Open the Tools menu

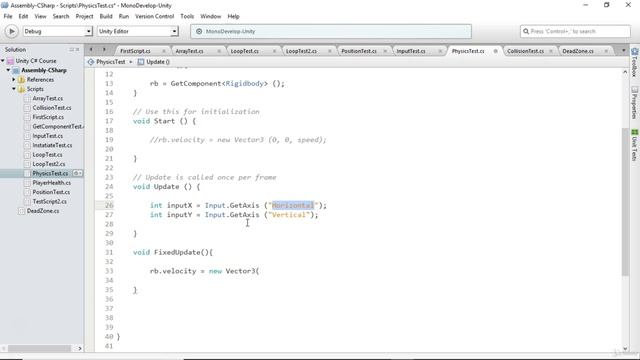(187, 16)
